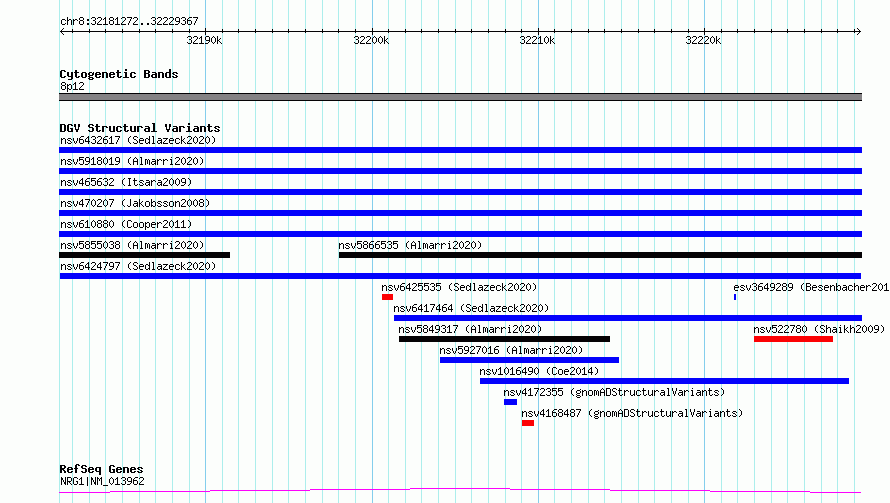890x503 pixels.
Task: Select the Cytogenetic Bands track title
Action: (x=119, y=74)
